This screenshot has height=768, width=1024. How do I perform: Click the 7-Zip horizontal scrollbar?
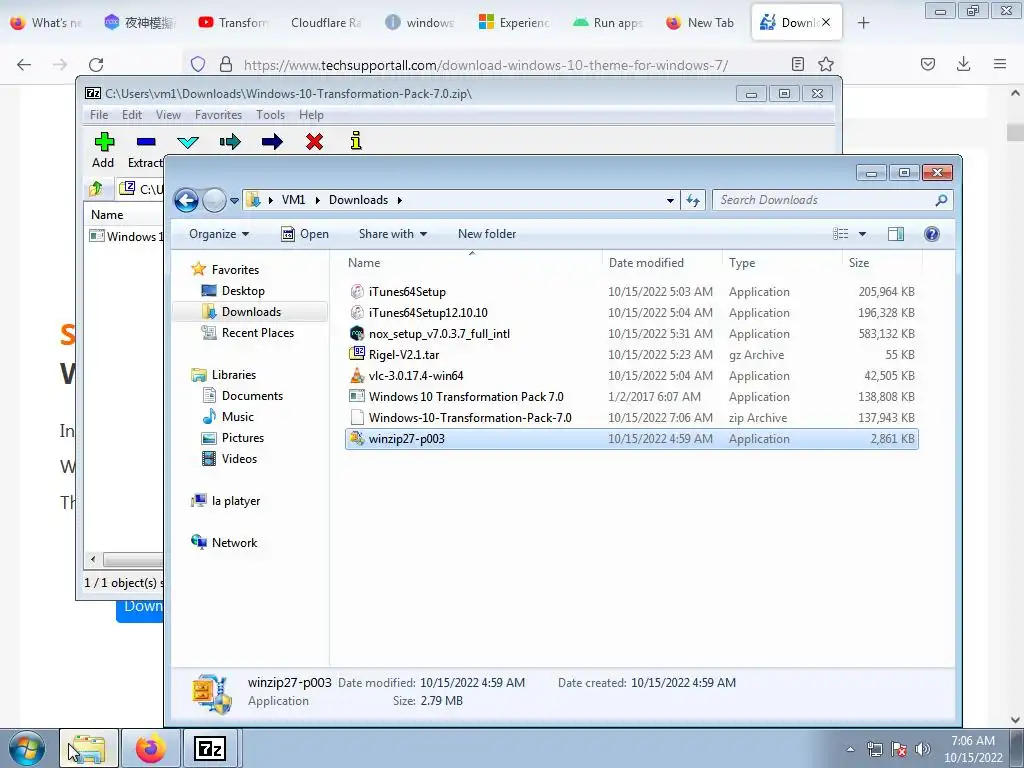tap(131, 560)
